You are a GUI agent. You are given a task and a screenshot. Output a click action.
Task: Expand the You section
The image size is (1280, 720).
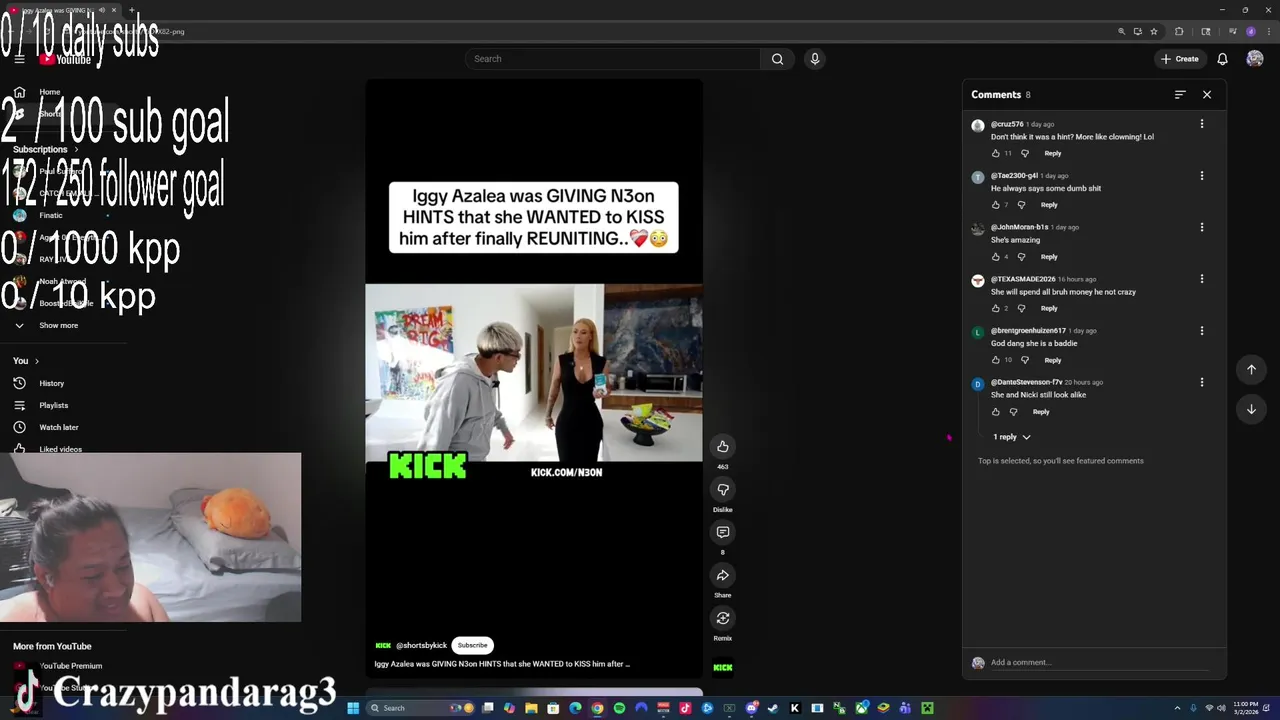pyautogui.click(x=26, y=361)
